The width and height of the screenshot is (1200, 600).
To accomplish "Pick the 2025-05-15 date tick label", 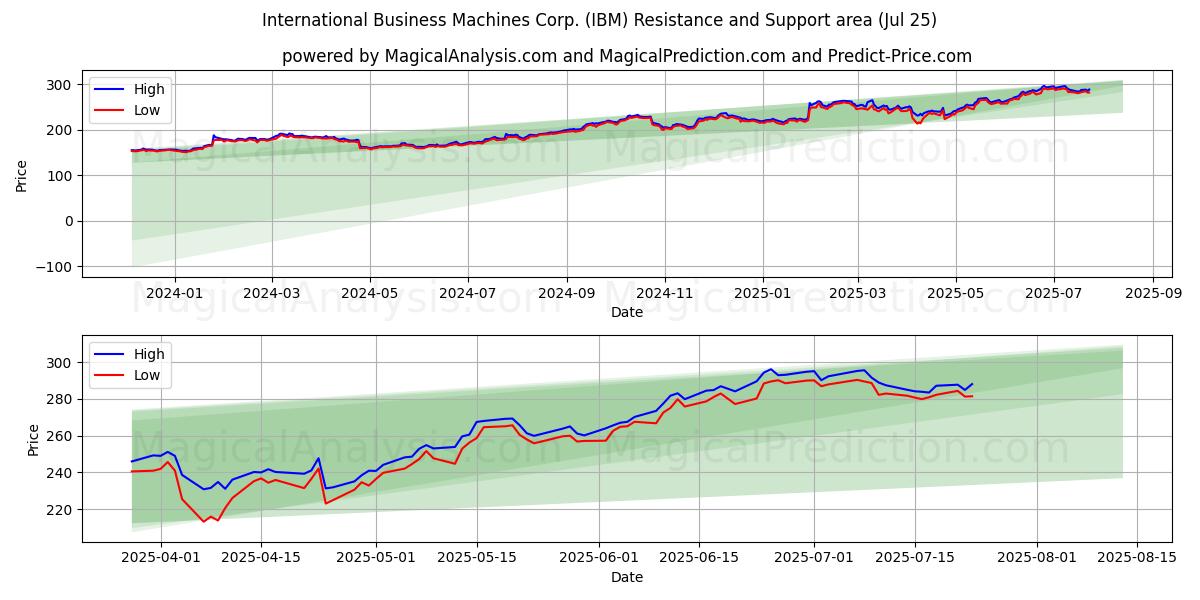I will pyautogui.click(x=477, y=558).
